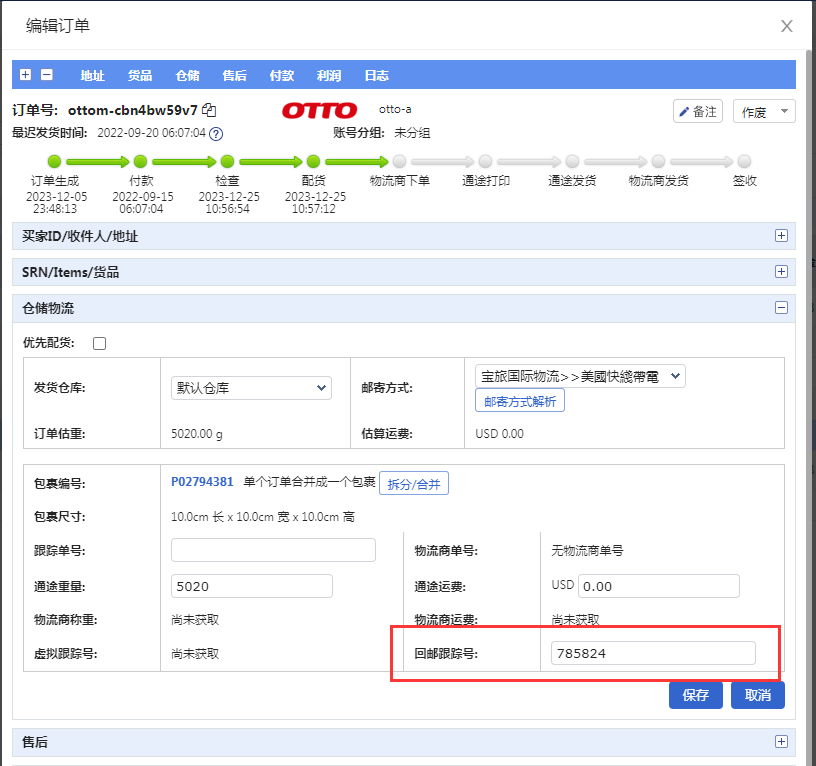Click the help icon beside latest ship time
Image resolution: width=816 pixels, height=766 pixels.
216,133
